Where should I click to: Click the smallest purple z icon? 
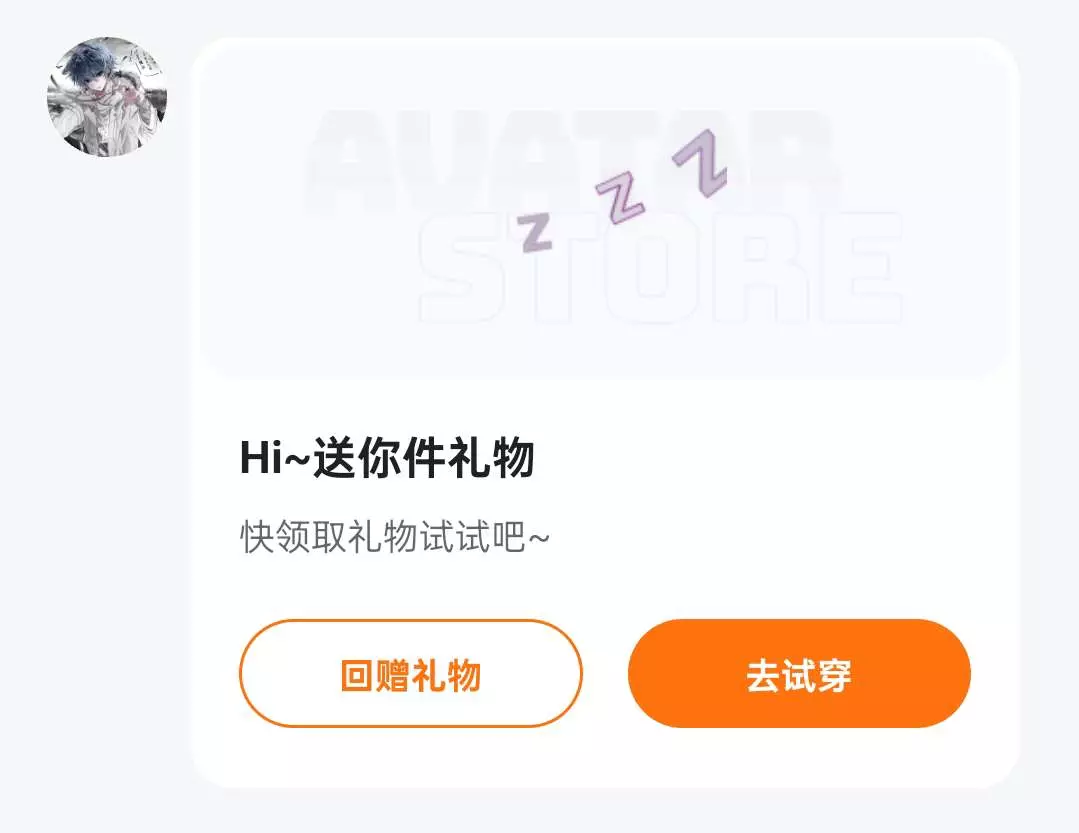click(535, 232)
